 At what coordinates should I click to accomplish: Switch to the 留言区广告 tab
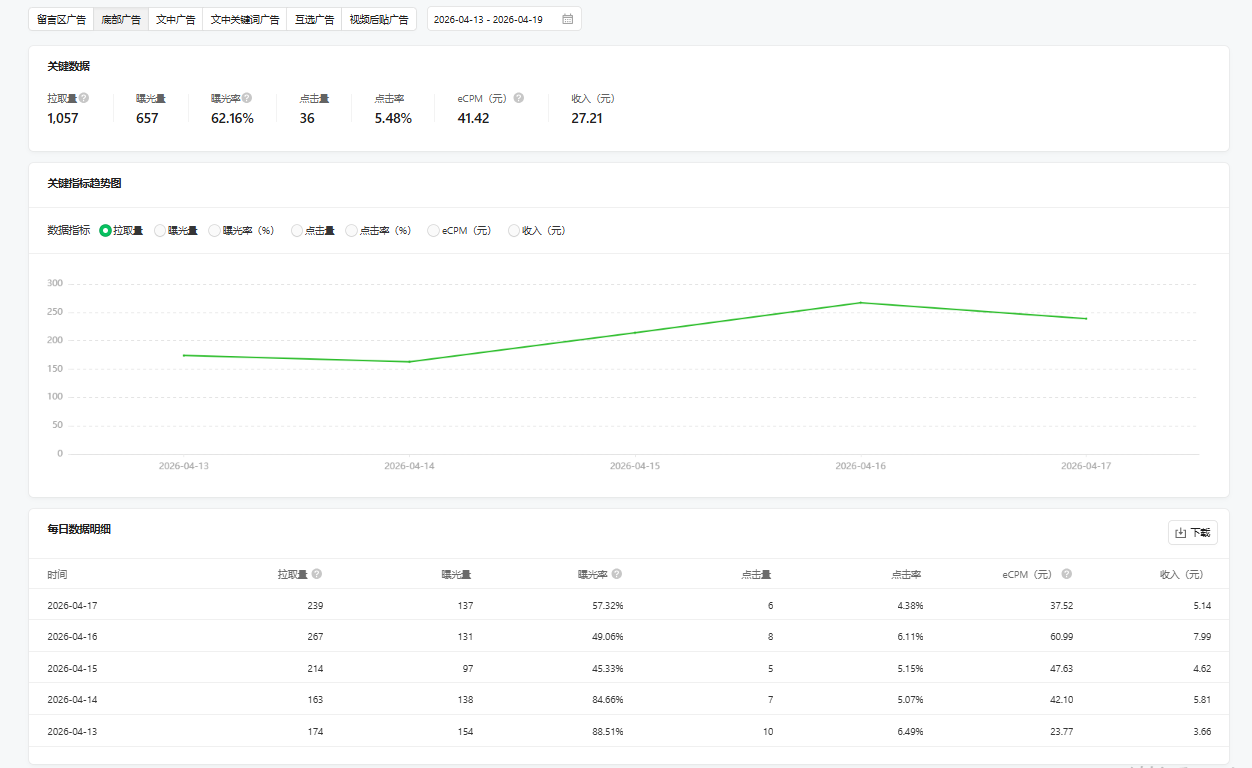click(61, 19)
